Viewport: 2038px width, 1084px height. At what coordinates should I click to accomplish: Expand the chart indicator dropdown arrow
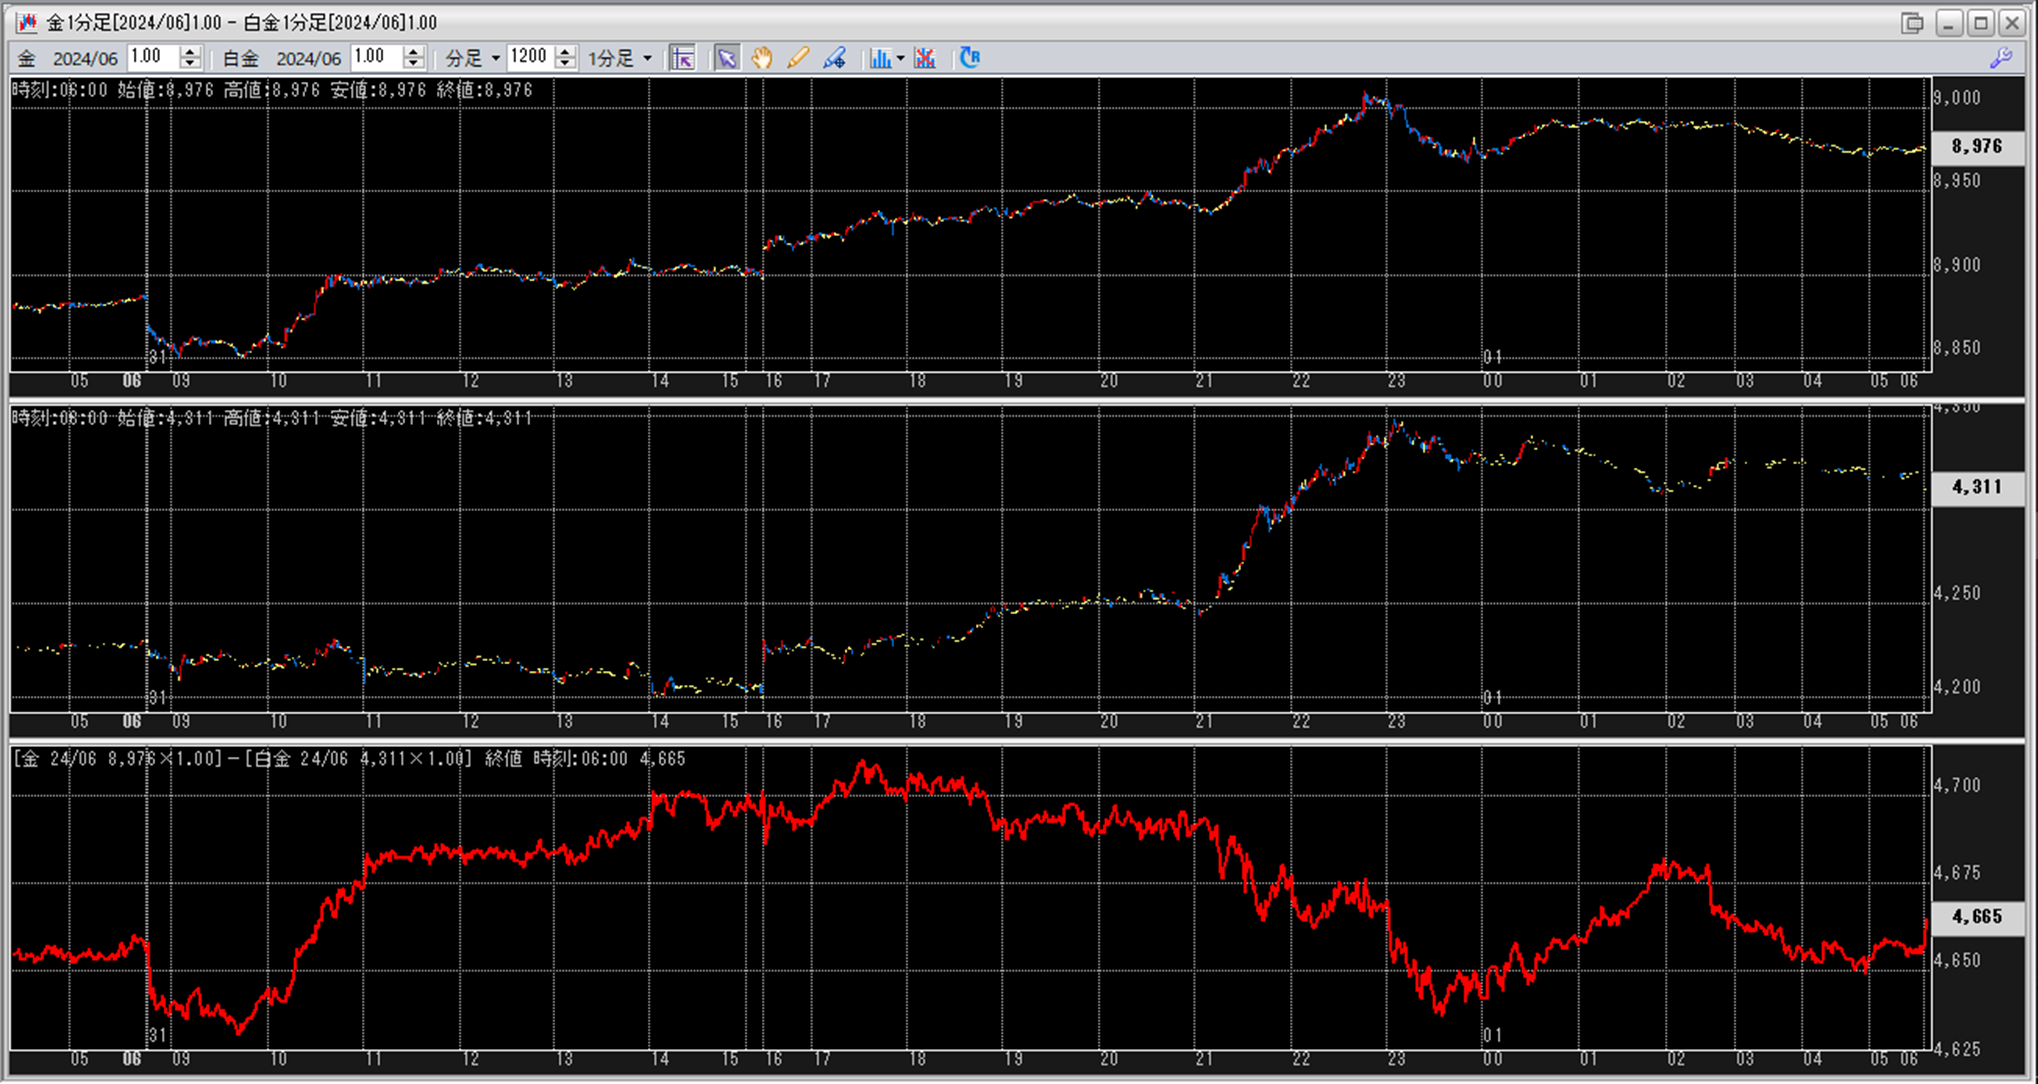pos(901,58)
